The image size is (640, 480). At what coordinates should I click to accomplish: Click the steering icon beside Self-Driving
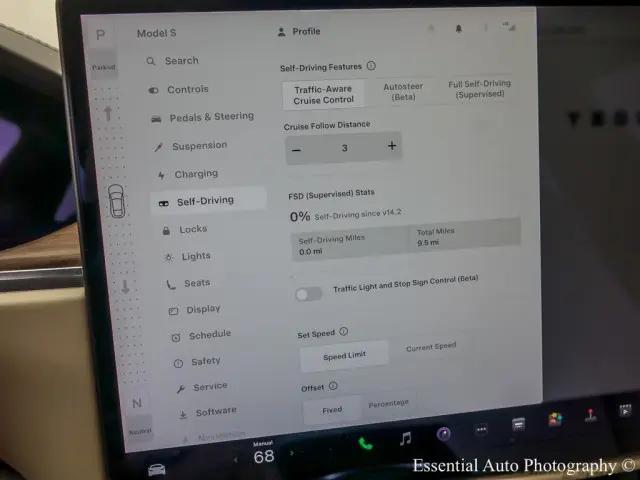point(164,203)
